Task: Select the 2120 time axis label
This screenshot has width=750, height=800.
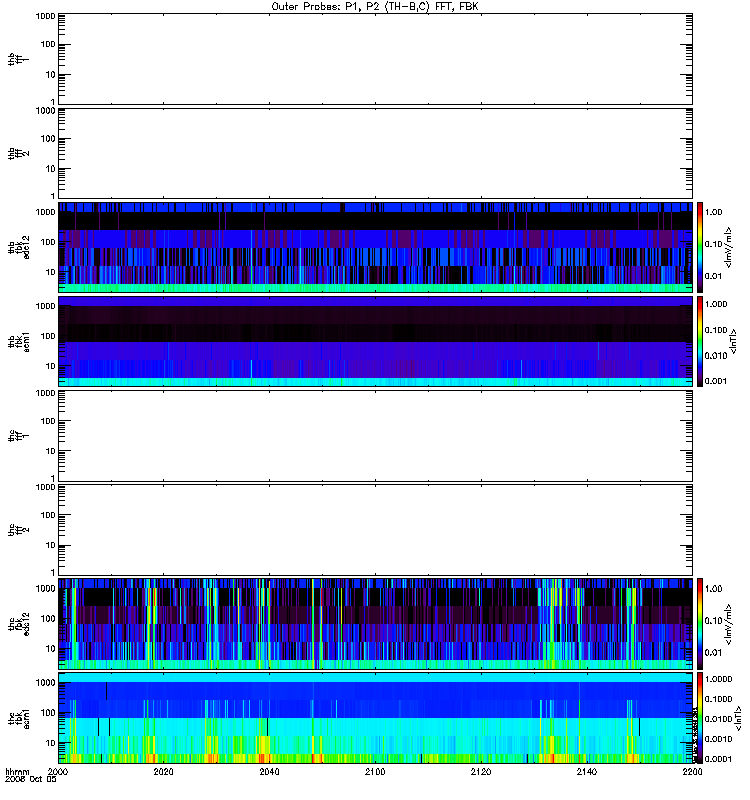Action: [x=481, y=771]
